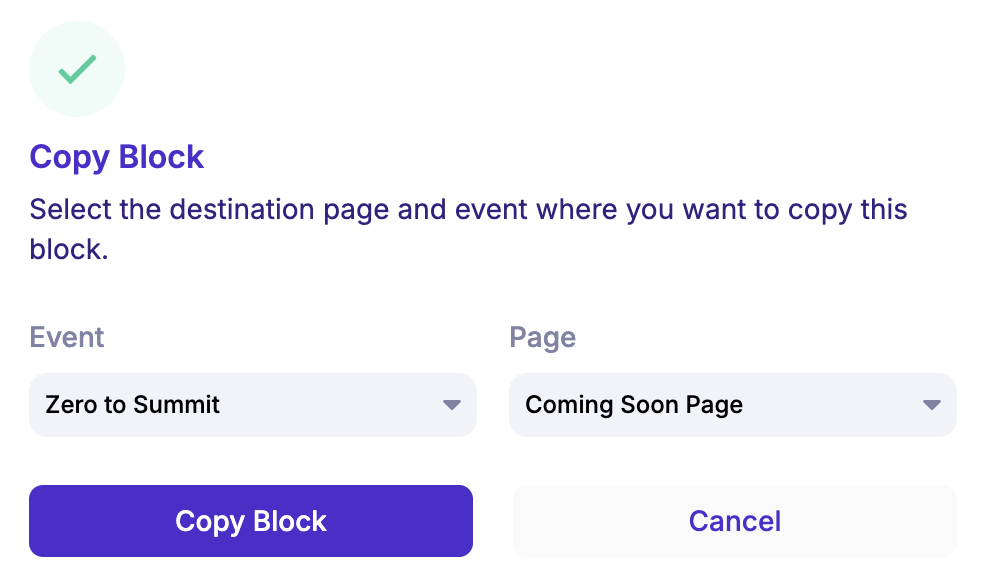This screenshot has height=584, width=994.
Task: Click the Copy Block heading text
Action: click(117, 157)
